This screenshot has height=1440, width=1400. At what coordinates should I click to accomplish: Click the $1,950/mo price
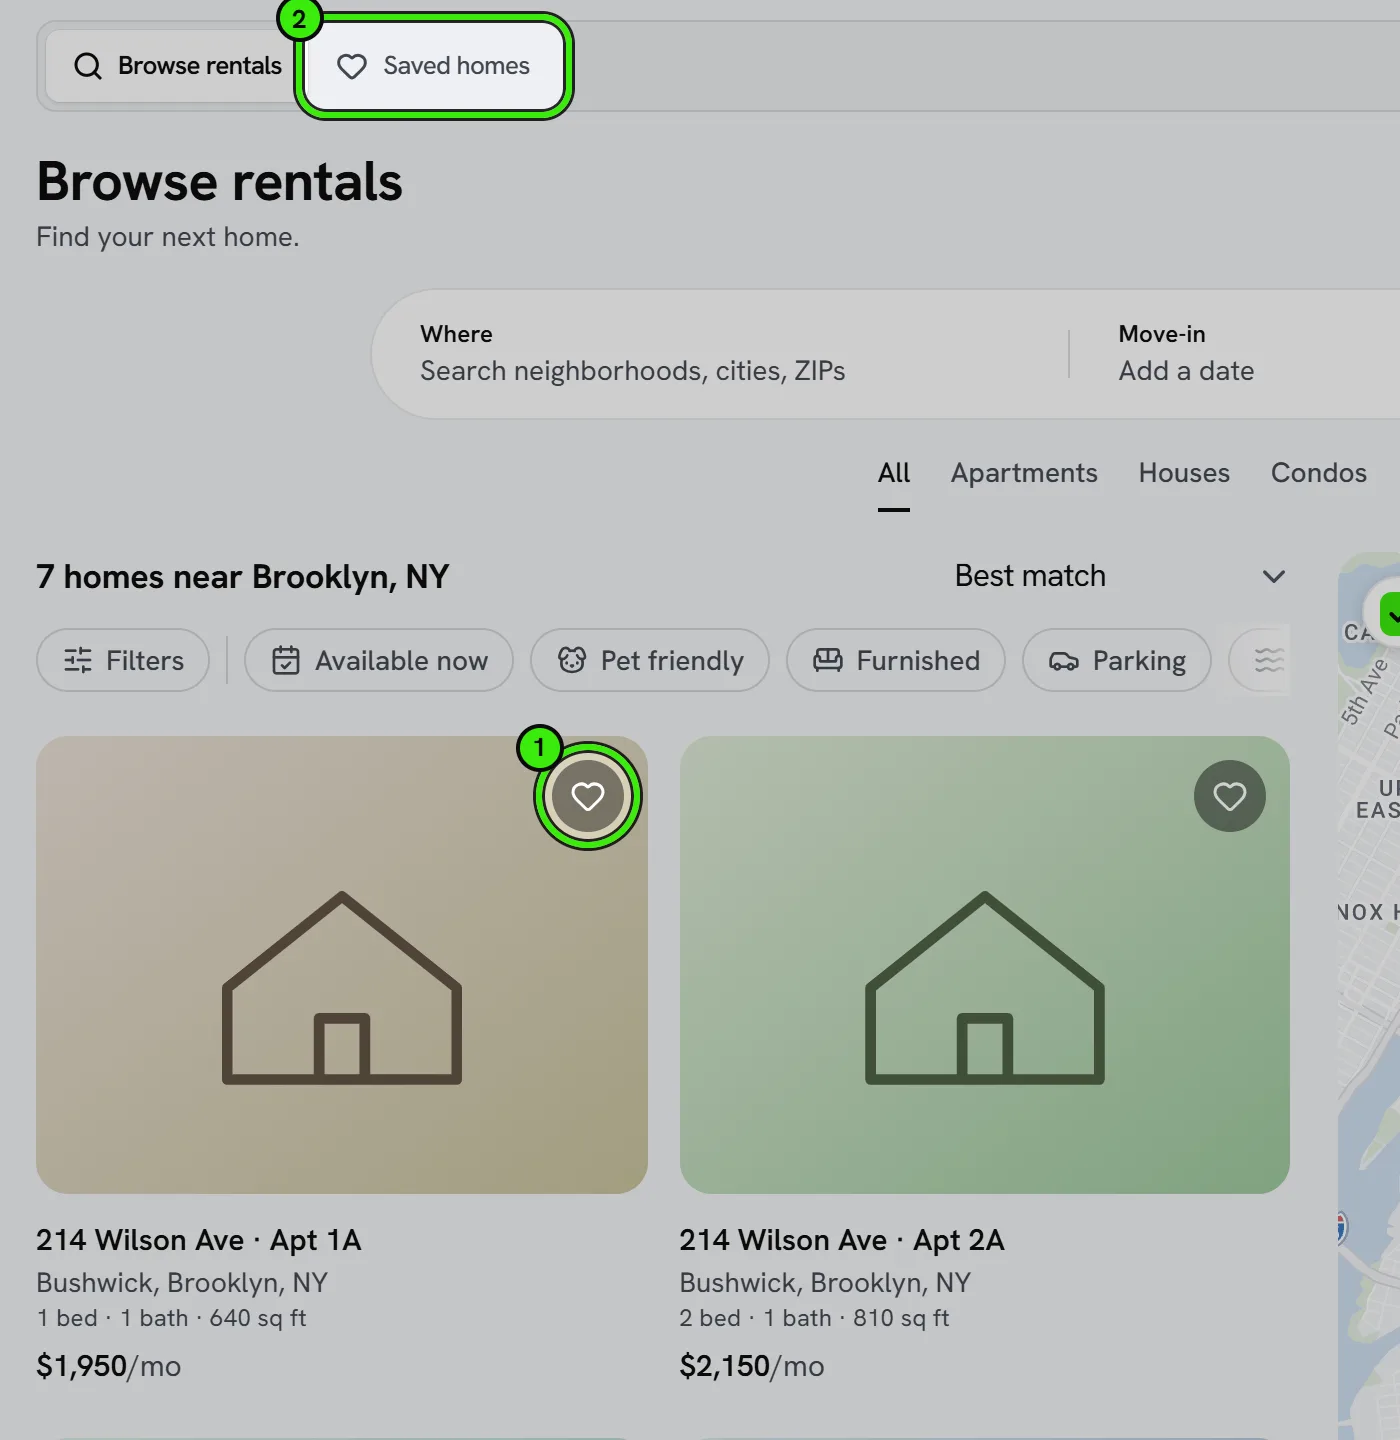(109, 1366)
